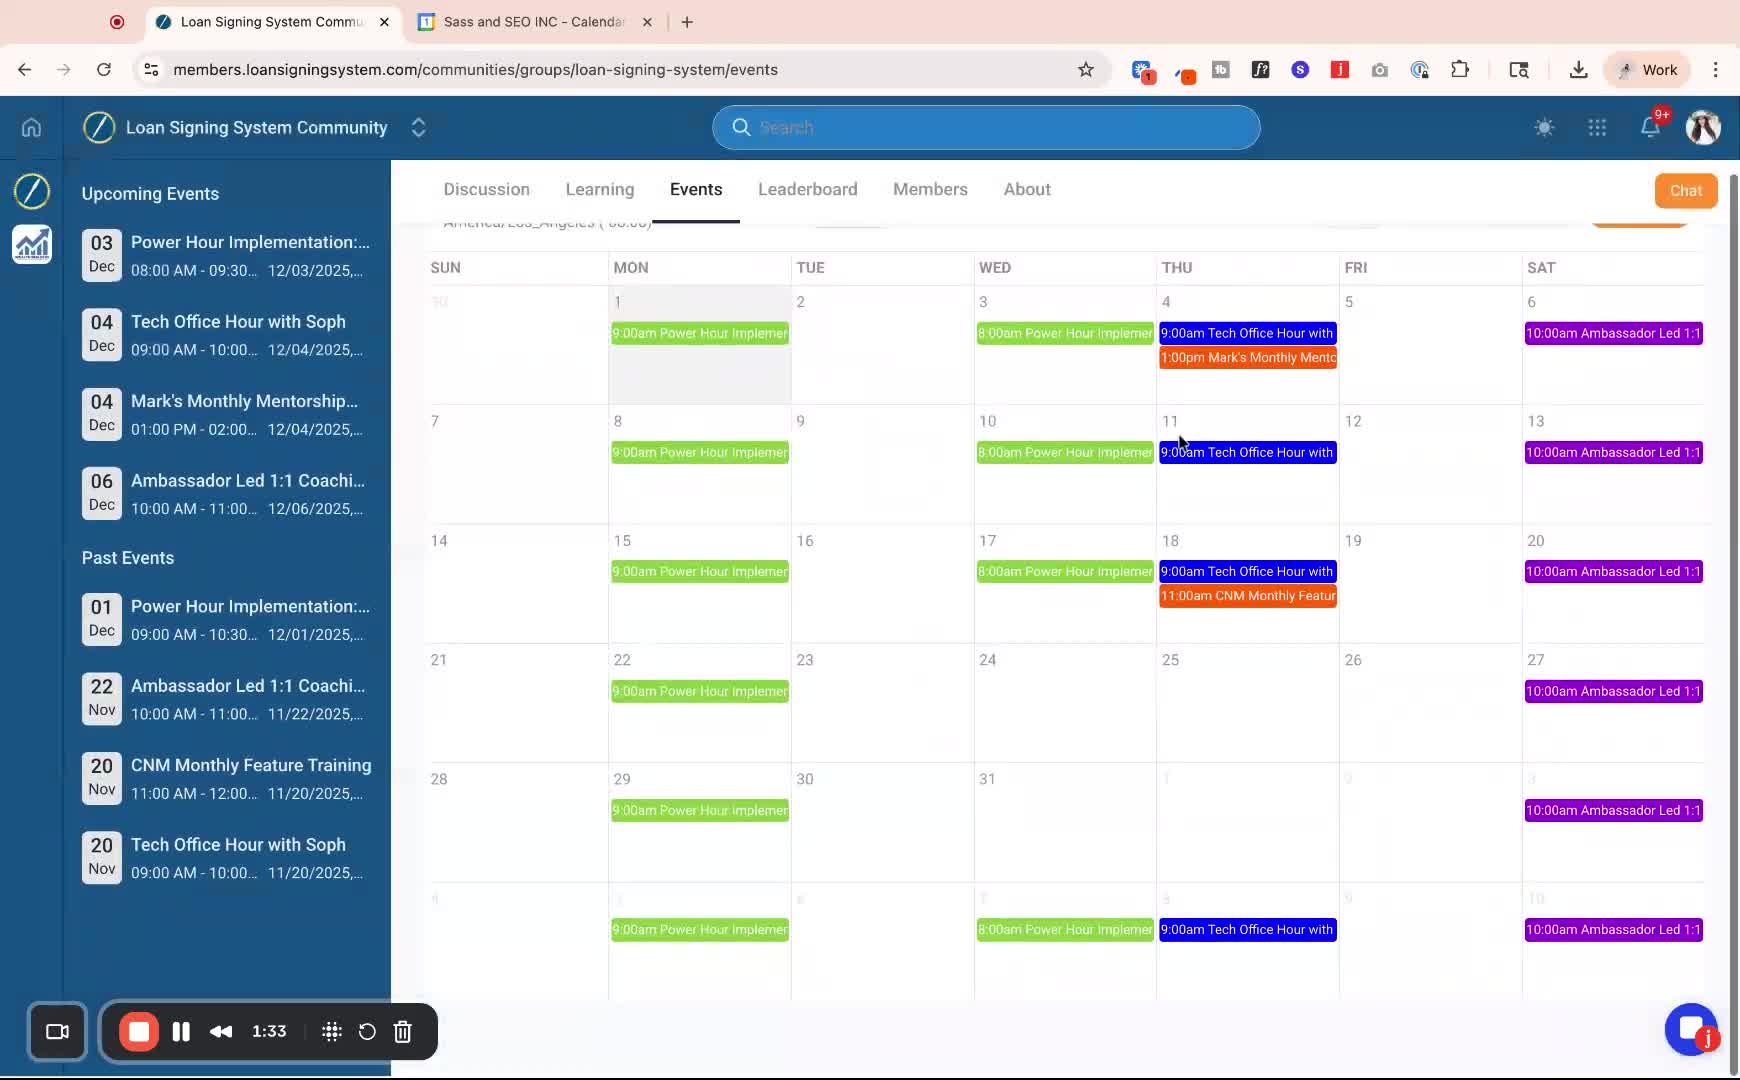The width and height of the screenshot is (1740, 1080).
Task: Toggle the light/dark theme sun icon
Action: coord(1544,127)
